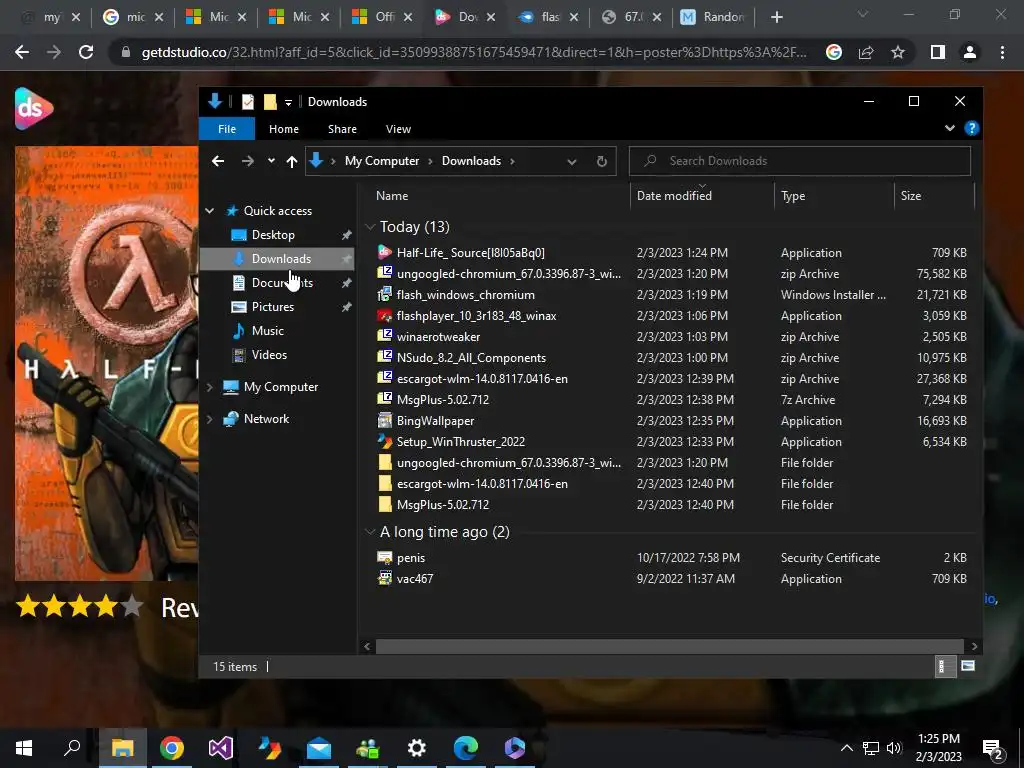
Task: Open the File ribbon tab
Action: click(x=227, y=129)
